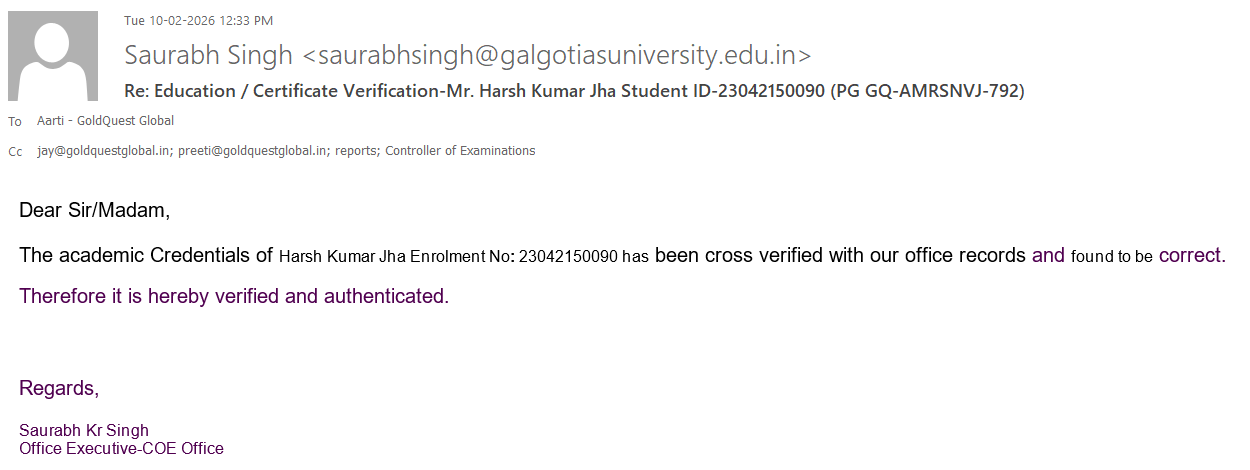The image size is (1250, 470).
Task: Click the To field label
Action: 15,121
